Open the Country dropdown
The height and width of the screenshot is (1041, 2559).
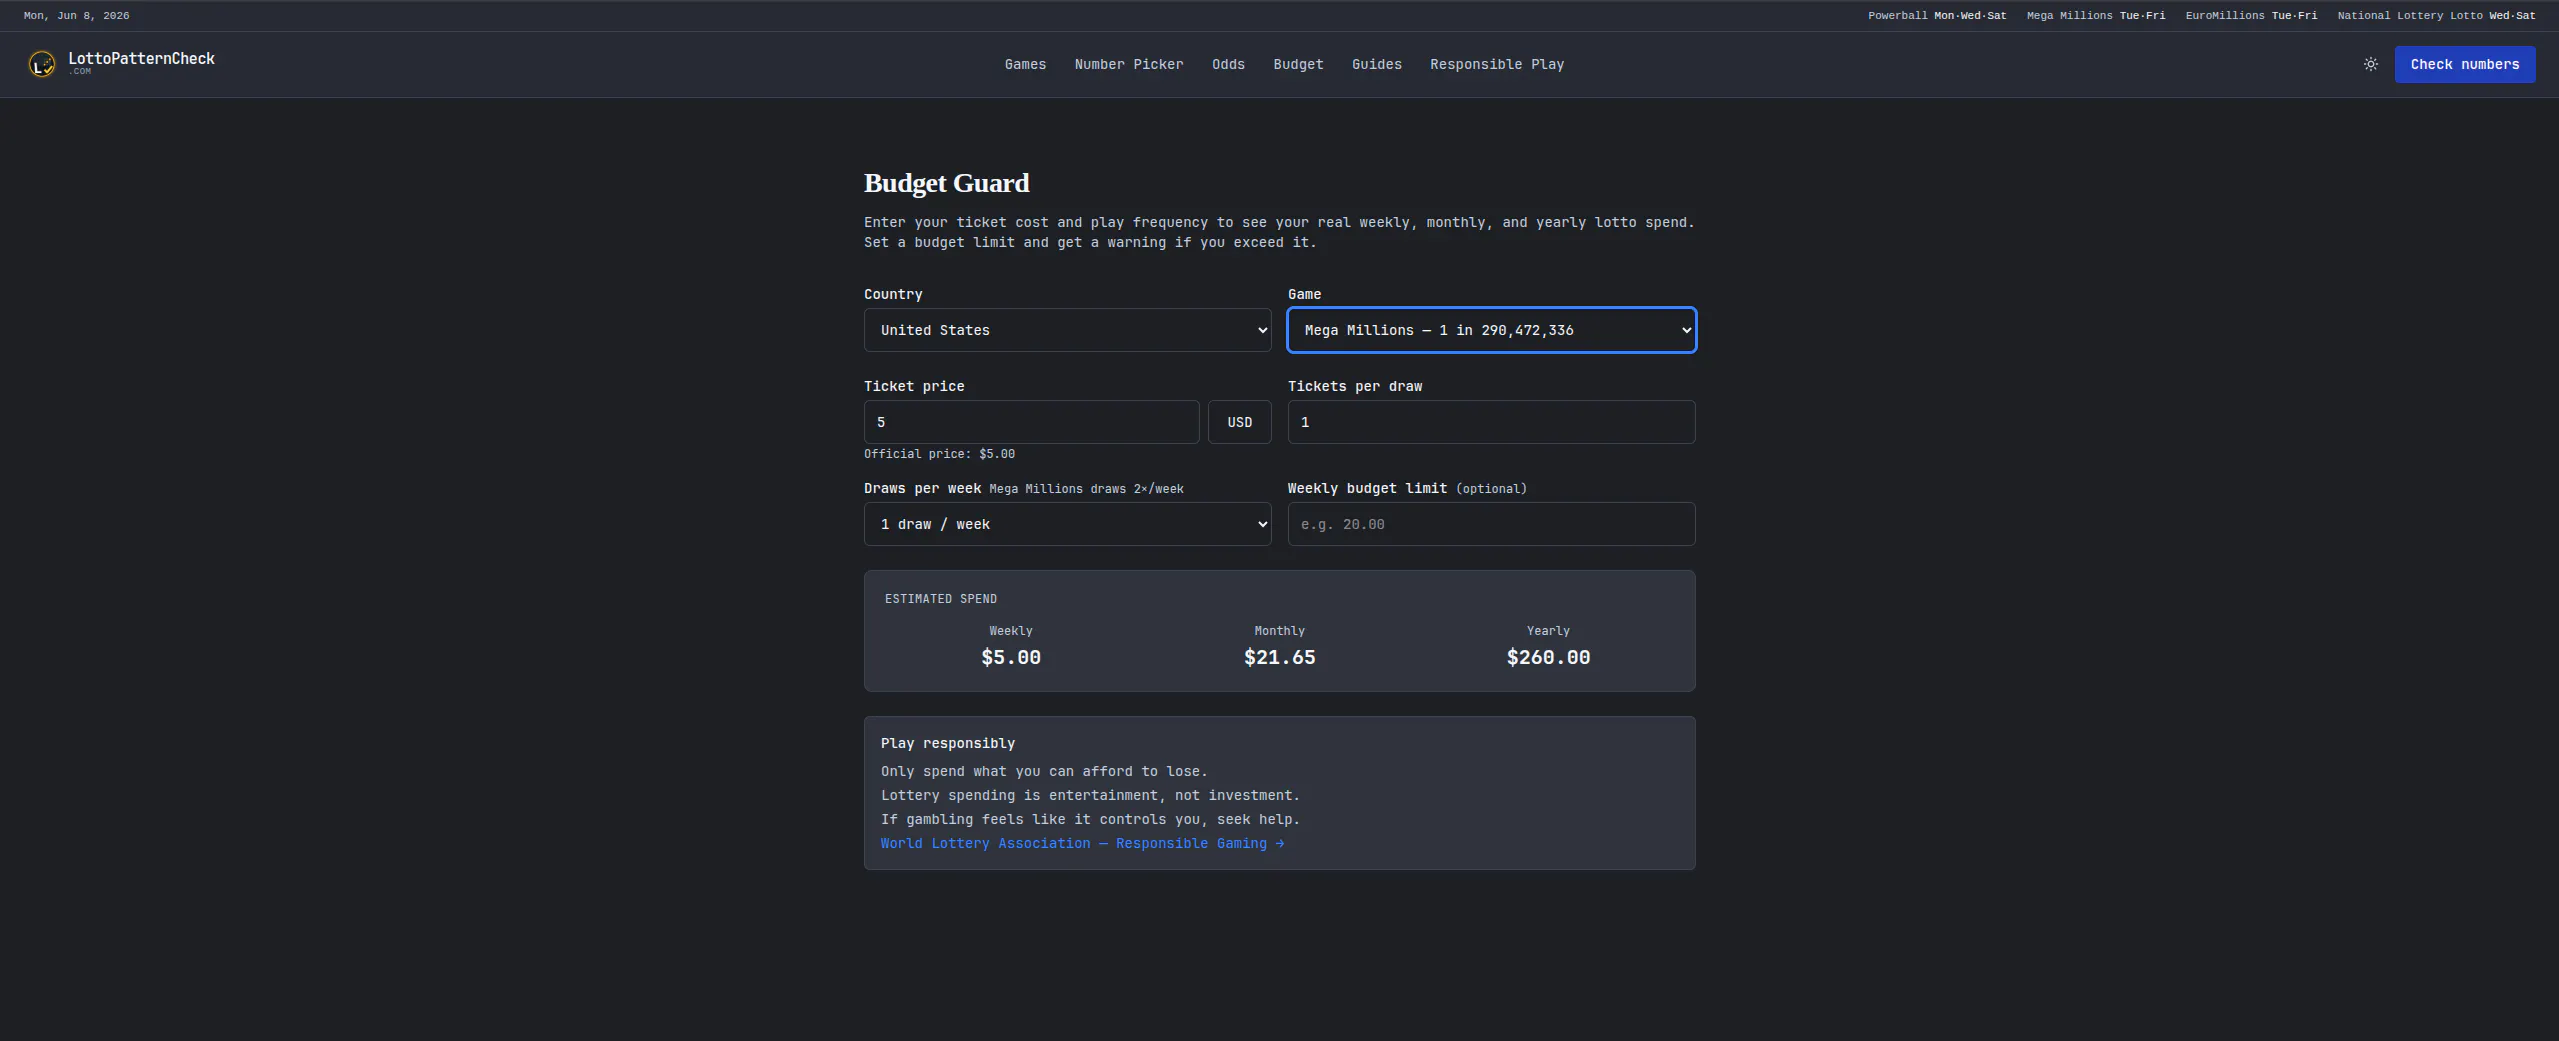tap(1067, 330)
